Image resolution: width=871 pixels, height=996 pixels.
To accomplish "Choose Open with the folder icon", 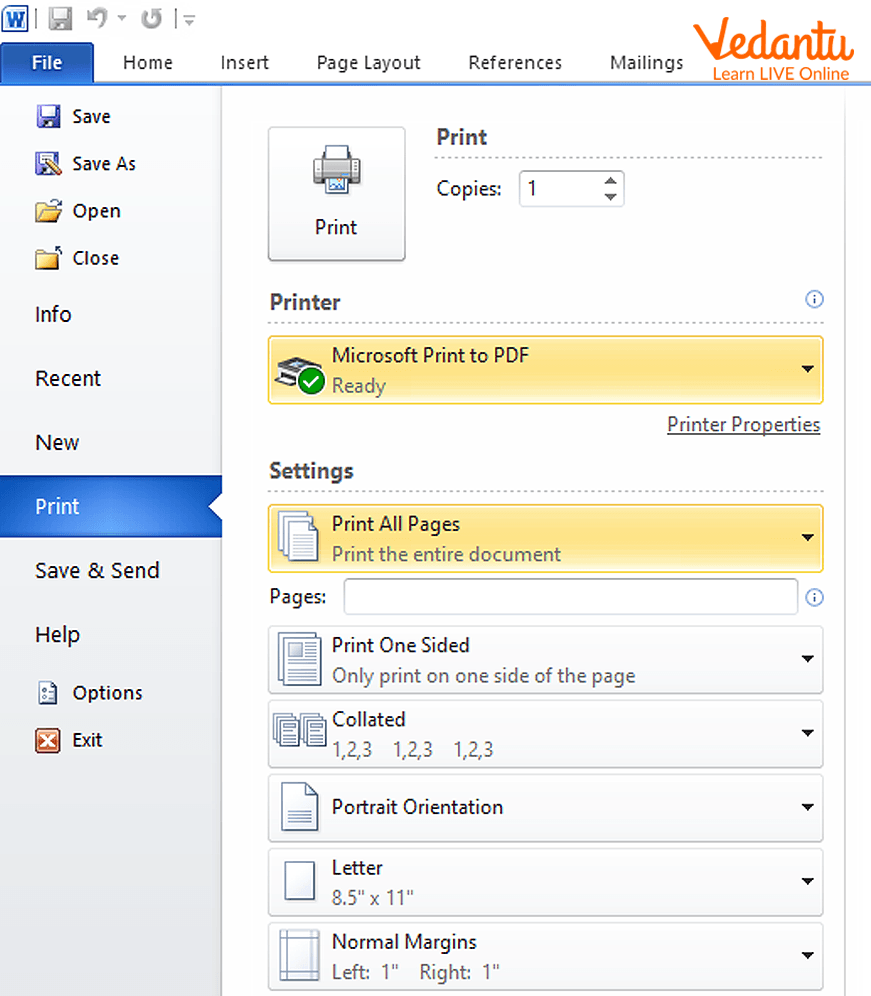I will [x=95, y=211].
